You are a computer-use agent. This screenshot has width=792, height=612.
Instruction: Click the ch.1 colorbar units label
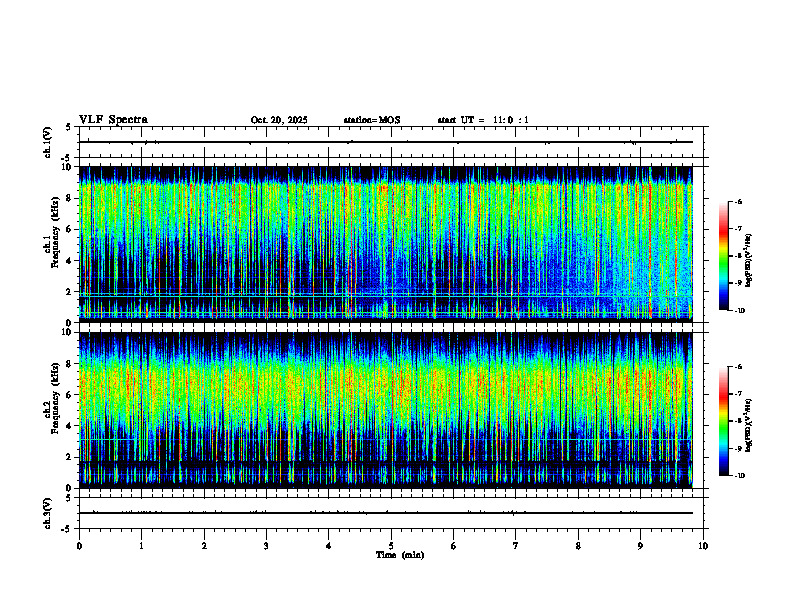[749, 261]
